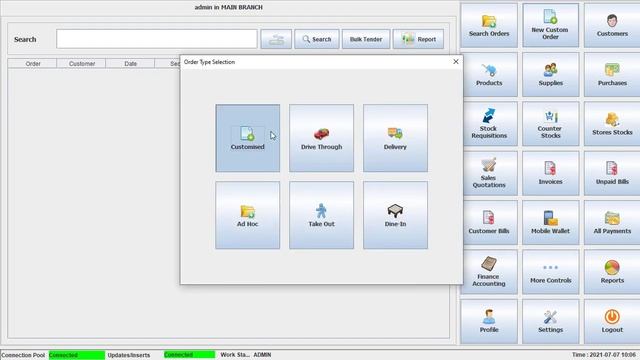Open the Purchases module
The width and height of the screenshot is (640, 360).
612,75
